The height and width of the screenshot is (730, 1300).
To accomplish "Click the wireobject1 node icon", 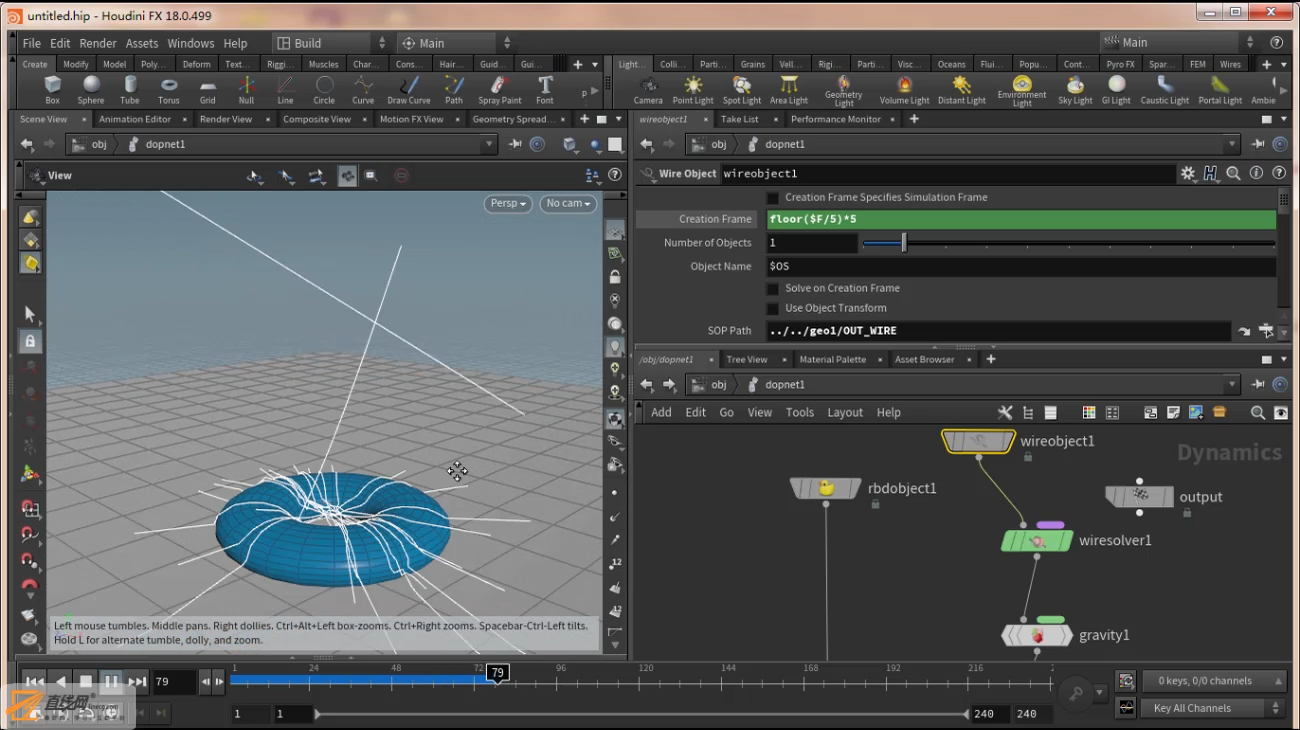I will 978,441.
